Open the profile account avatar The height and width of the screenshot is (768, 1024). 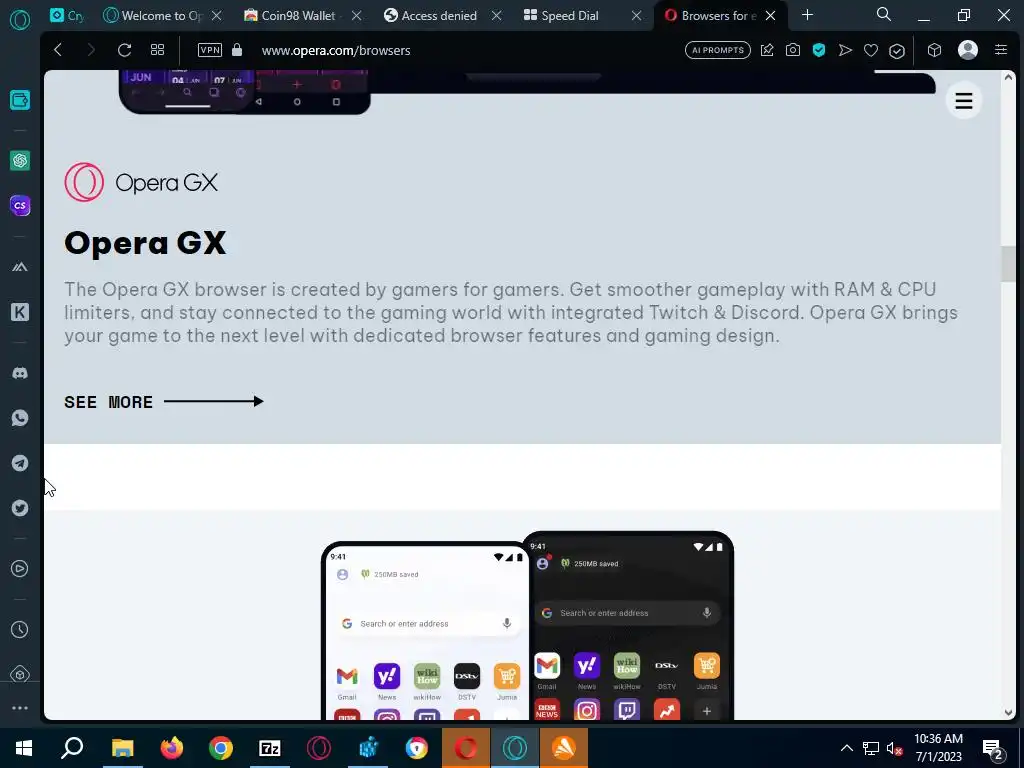968,50
